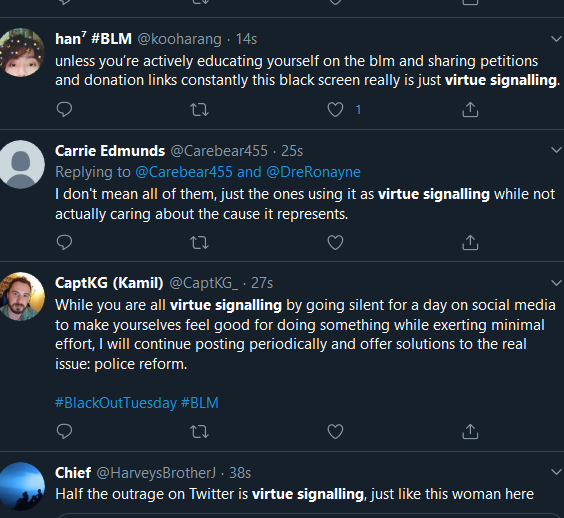Like Carrie Edmunds' tweet
This screenshot has height=518, width=564.
(x=335, y=242)
